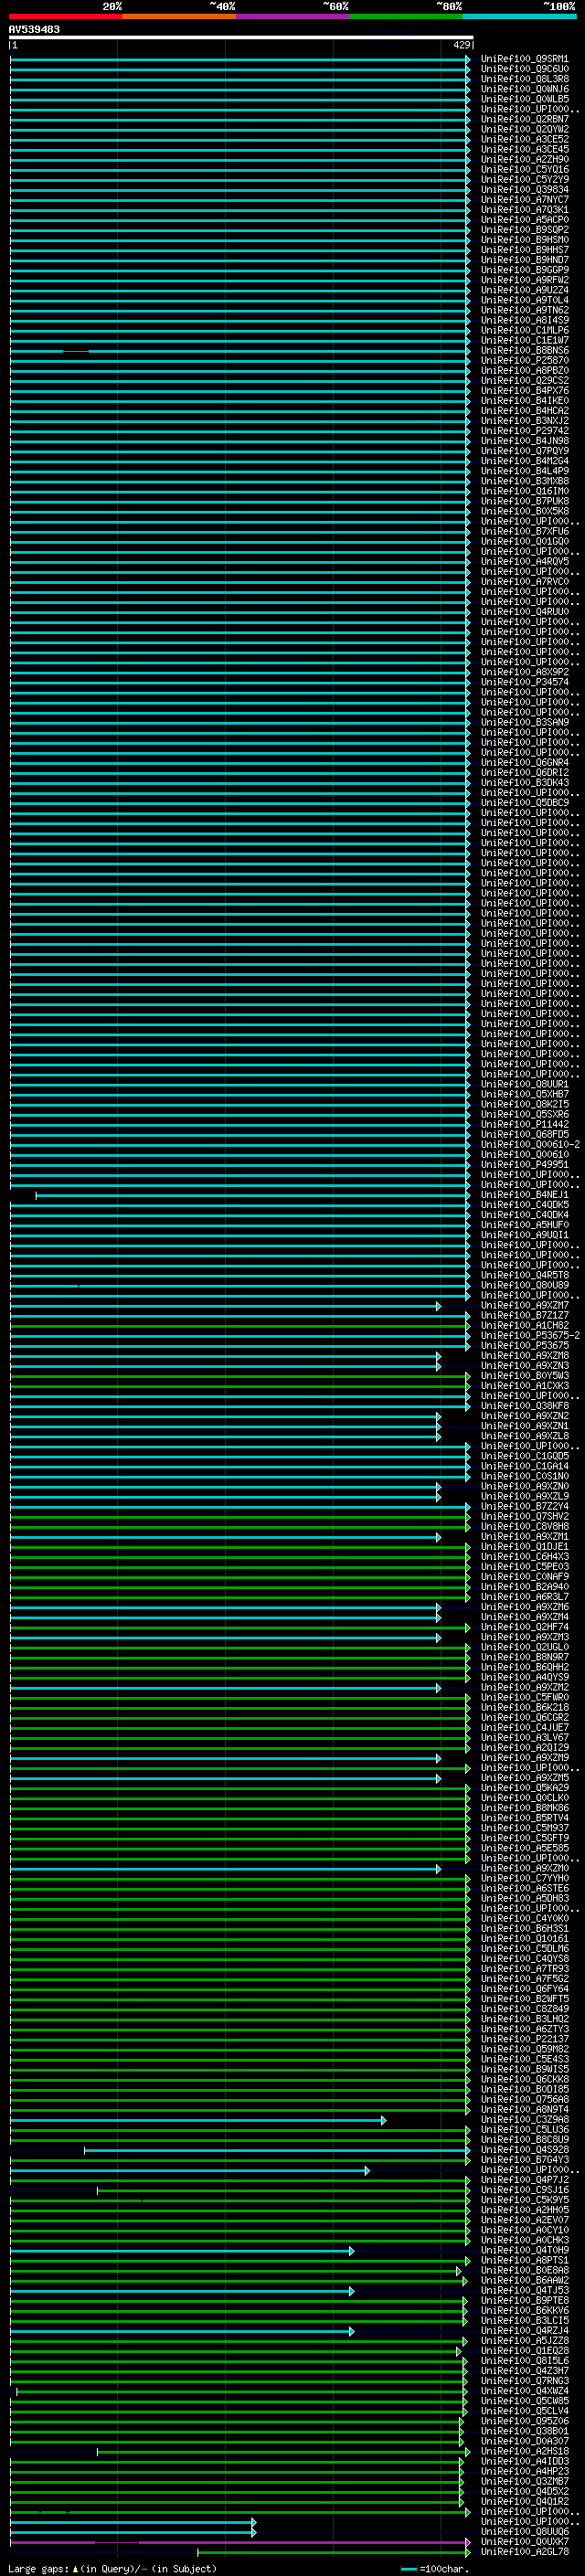The width and height of the screenshot is (585, 2576).
Task: Click the label UniRef100_Q1DJE1
Action: pos(524,1546)
